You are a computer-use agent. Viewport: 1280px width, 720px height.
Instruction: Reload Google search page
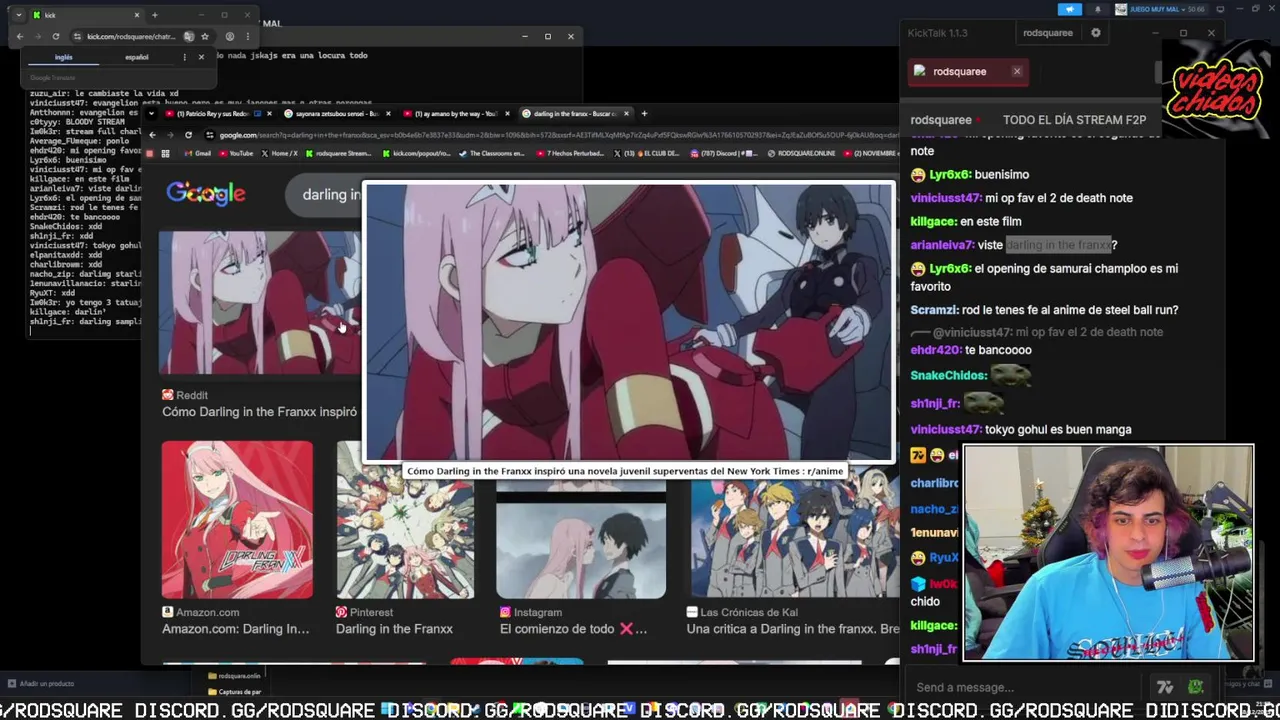coord(188,135)
